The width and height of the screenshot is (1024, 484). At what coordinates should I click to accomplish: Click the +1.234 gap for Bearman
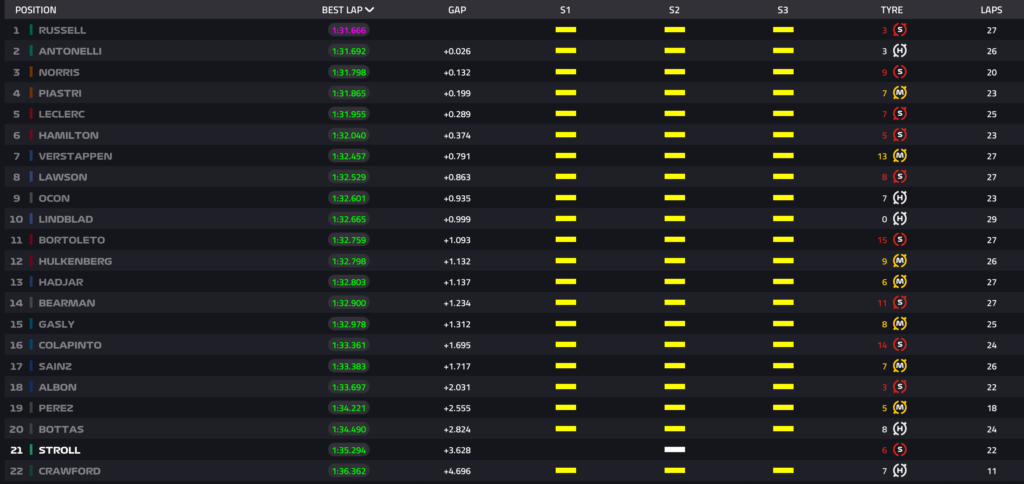point(457,303)
